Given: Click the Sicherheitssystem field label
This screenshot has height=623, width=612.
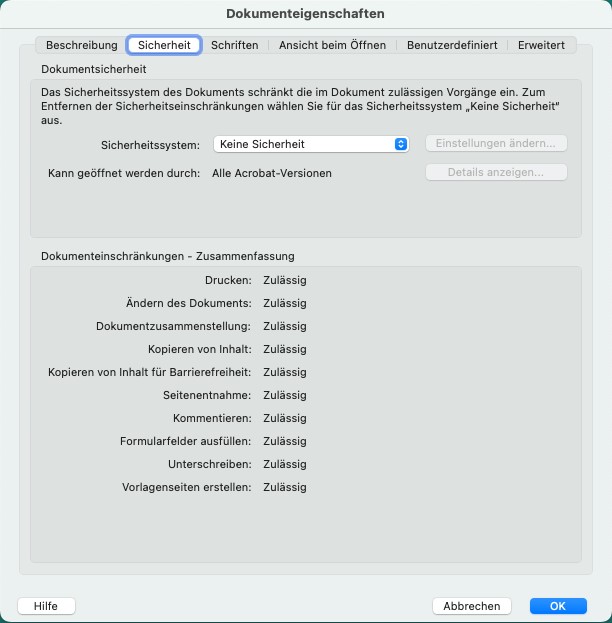Looking at the screenshot, I should click(x=150, y=145).
